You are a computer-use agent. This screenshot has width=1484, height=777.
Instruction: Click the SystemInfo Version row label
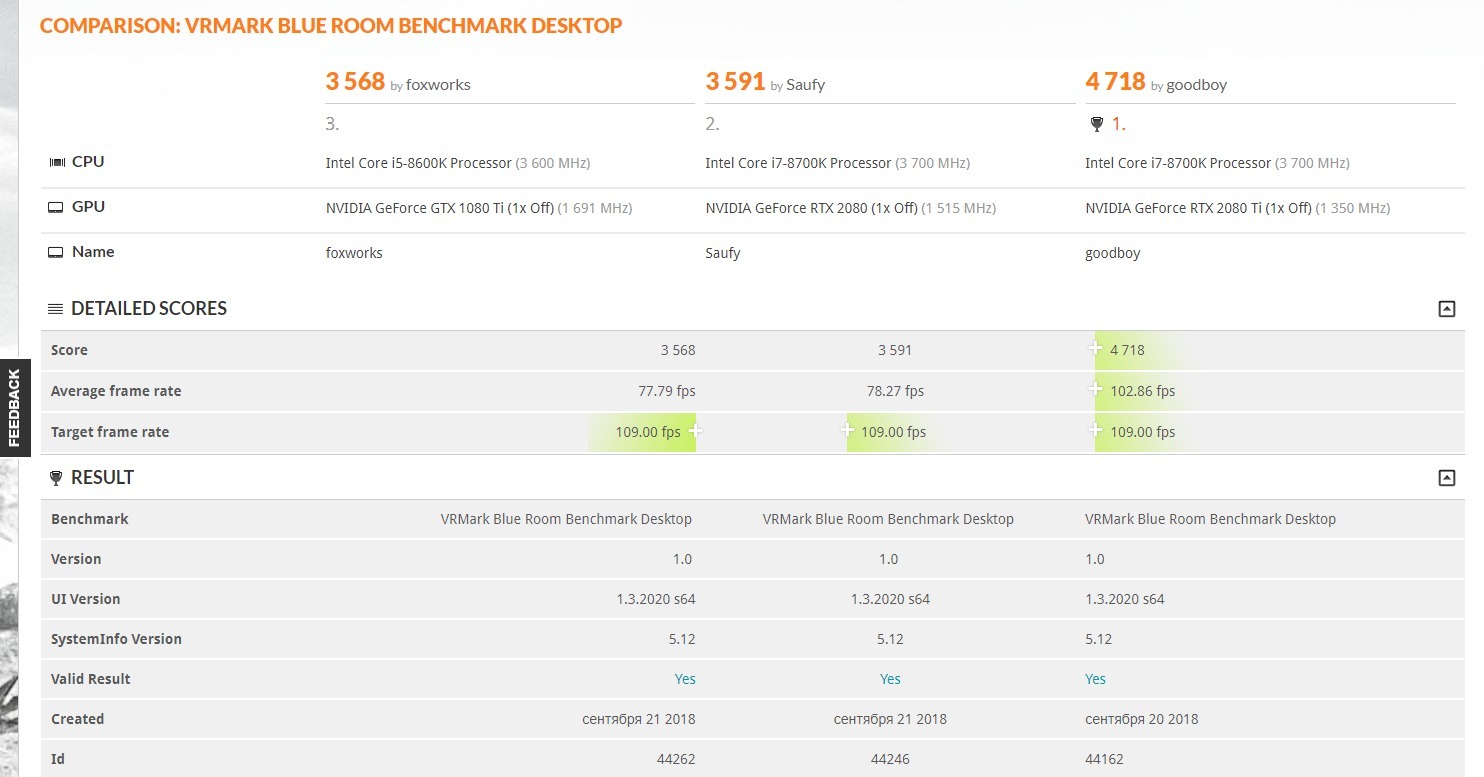pyautogui.click(x=116, y=639)
